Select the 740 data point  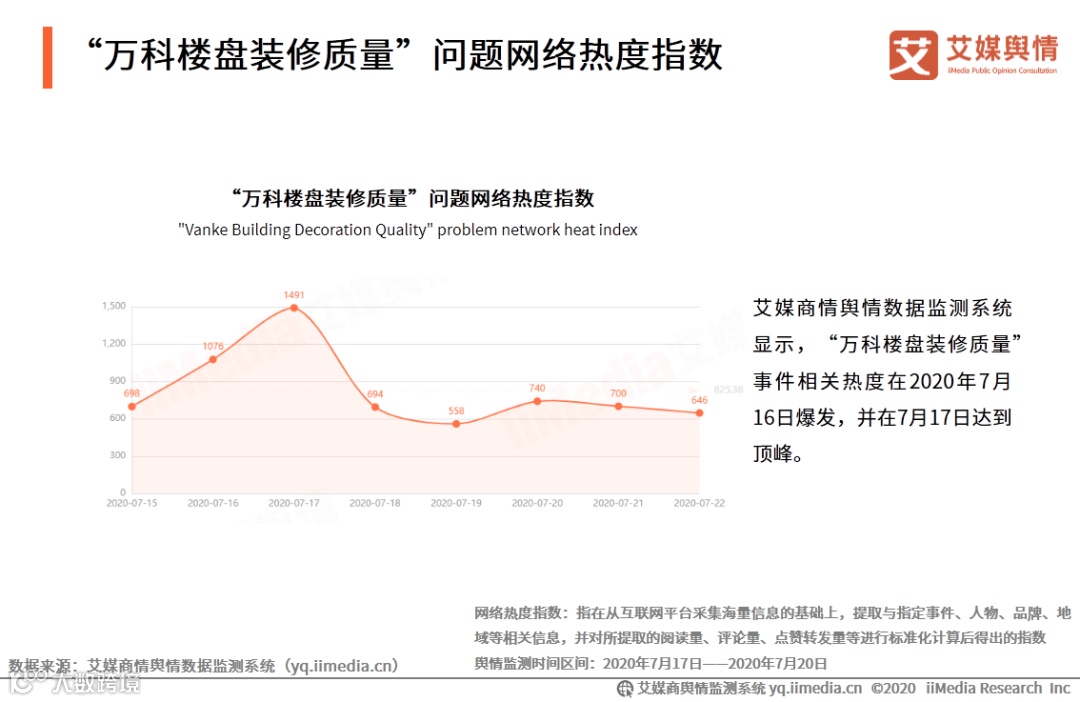(537, 401)
